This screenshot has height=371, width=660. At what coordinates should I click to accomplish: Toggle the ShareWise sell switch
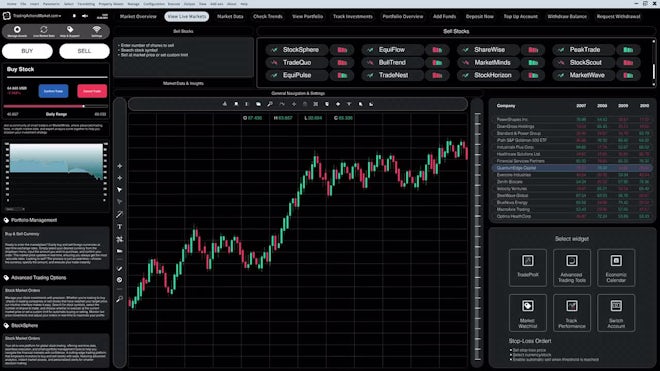point(533,50)
